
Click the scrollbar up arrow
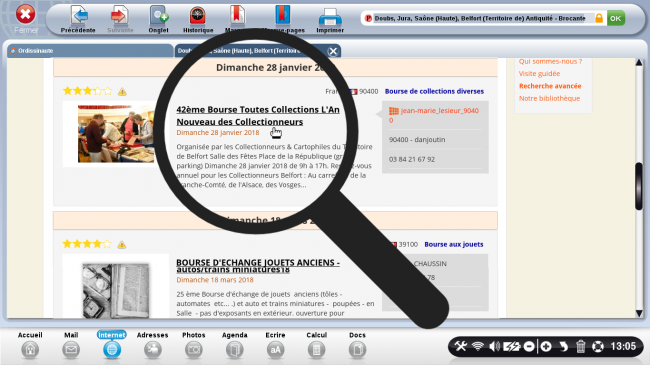coord(639,63)
